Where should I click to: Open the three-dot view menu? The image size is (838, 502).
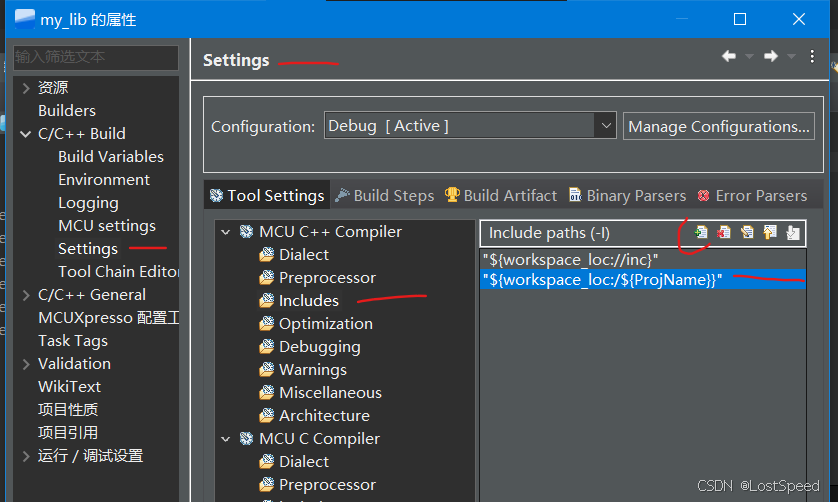point(812,56)
